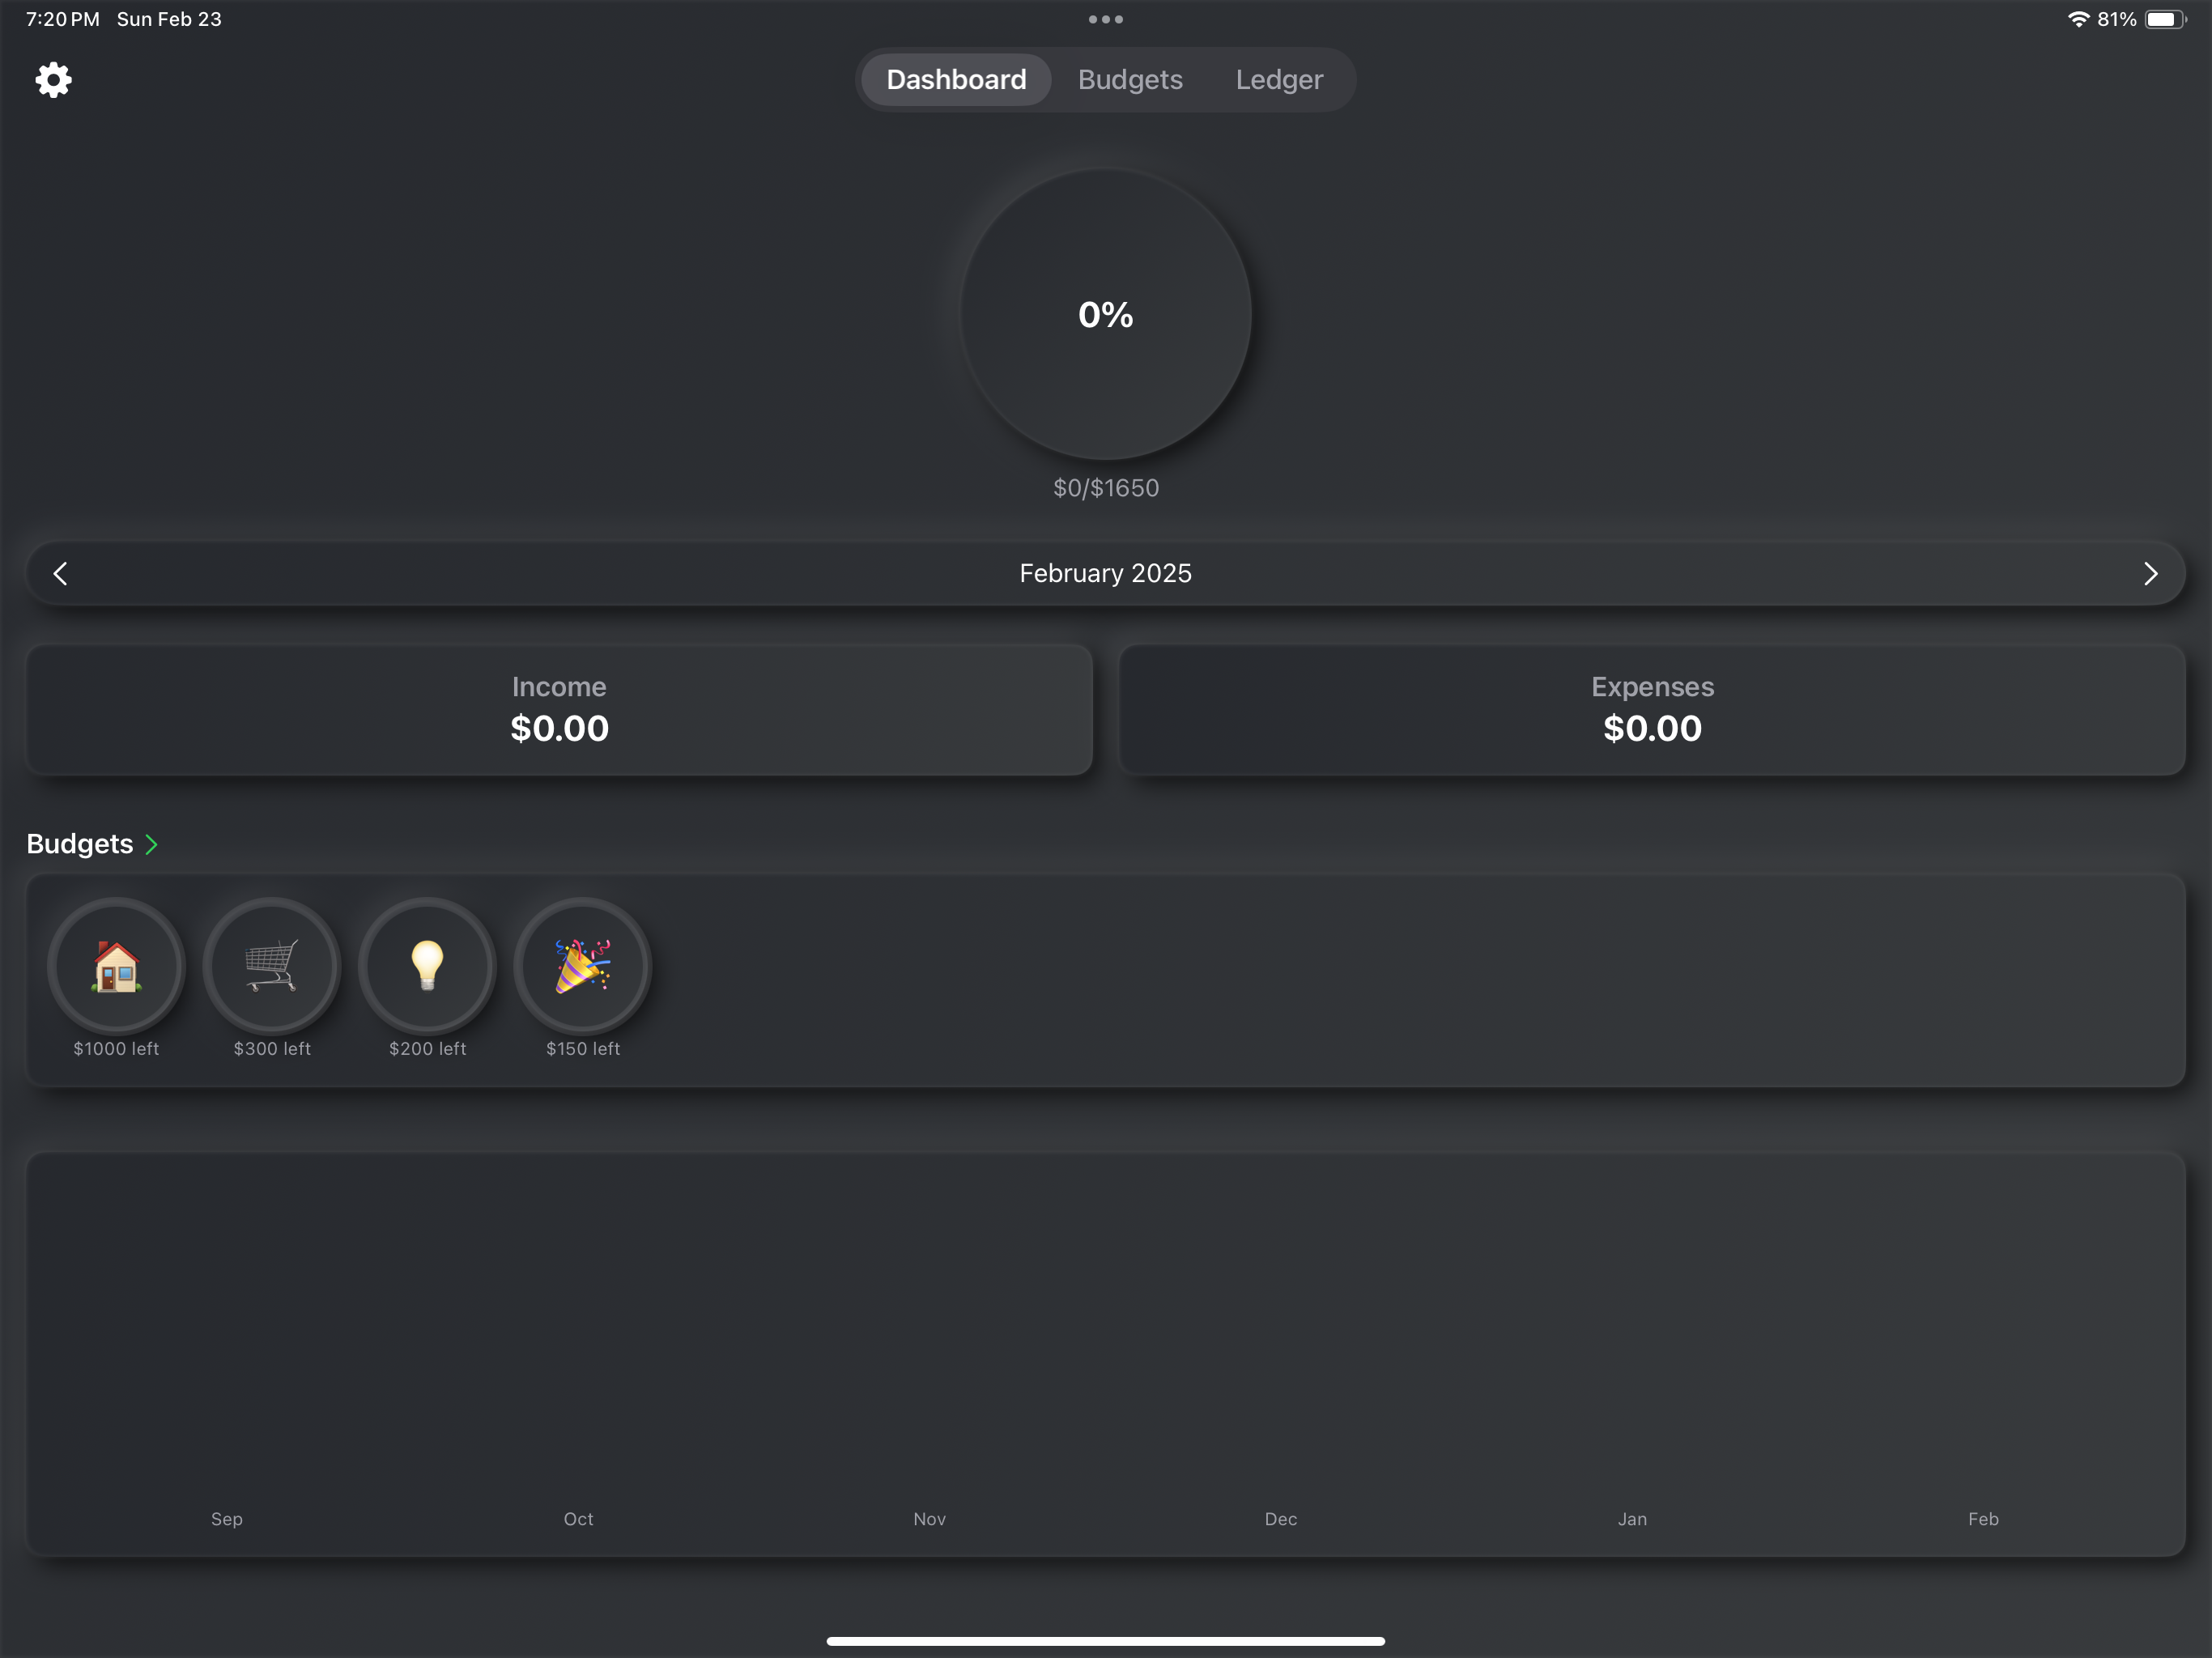Viewport: 2212px width, 1658px height.
Task: Select the Feb label on the chart
Action: (x=1983, y=1519)
